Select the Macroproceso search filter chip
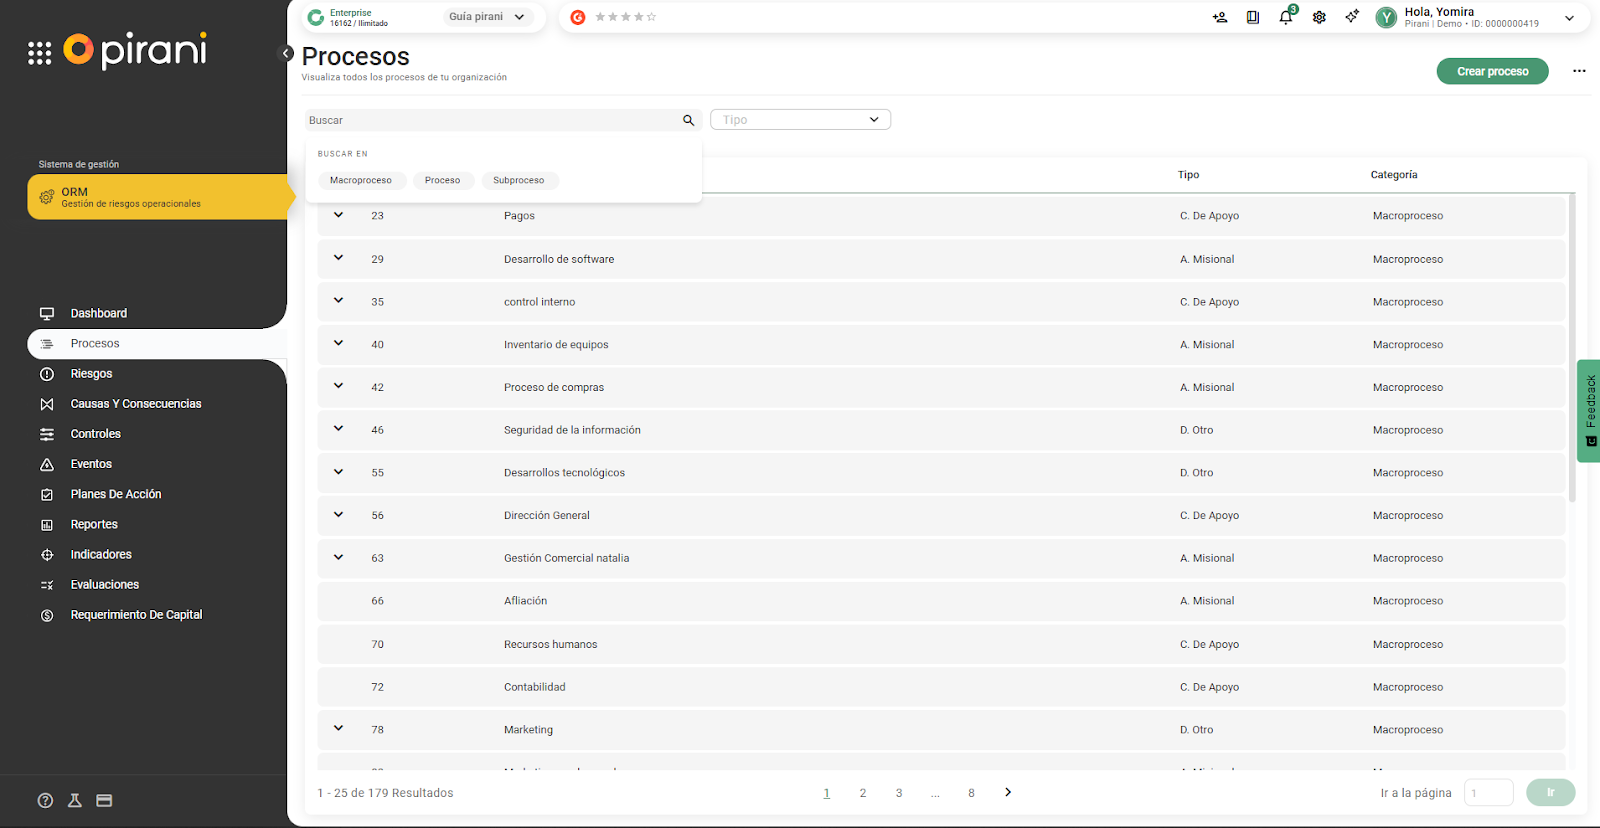The width and height of the screenshot is (1600, 828). coord(361,181)
